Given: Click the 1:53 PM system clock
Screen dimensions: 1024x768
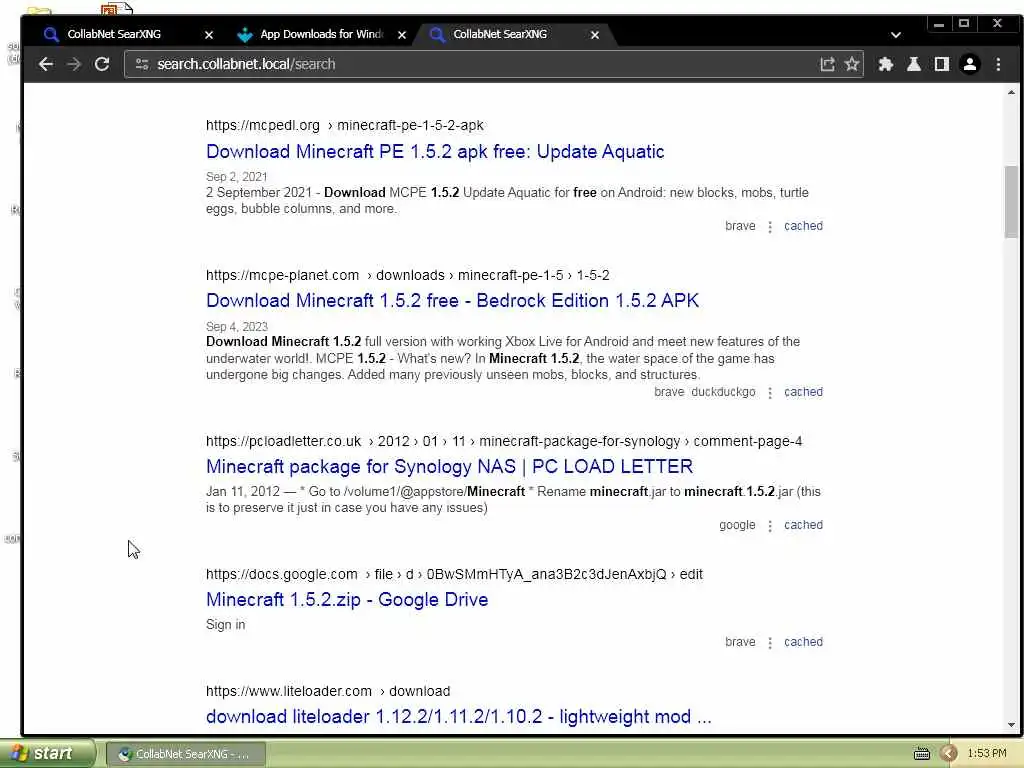Looking at the screenshot, I should 987,754.
